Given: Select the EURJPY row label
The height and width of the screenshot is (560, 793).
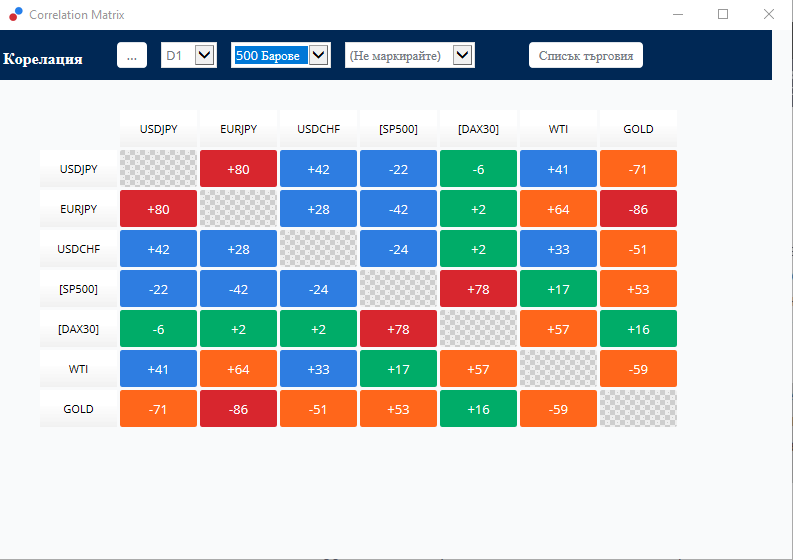Looking at the screenshot, I should click(x=78, y=209).
